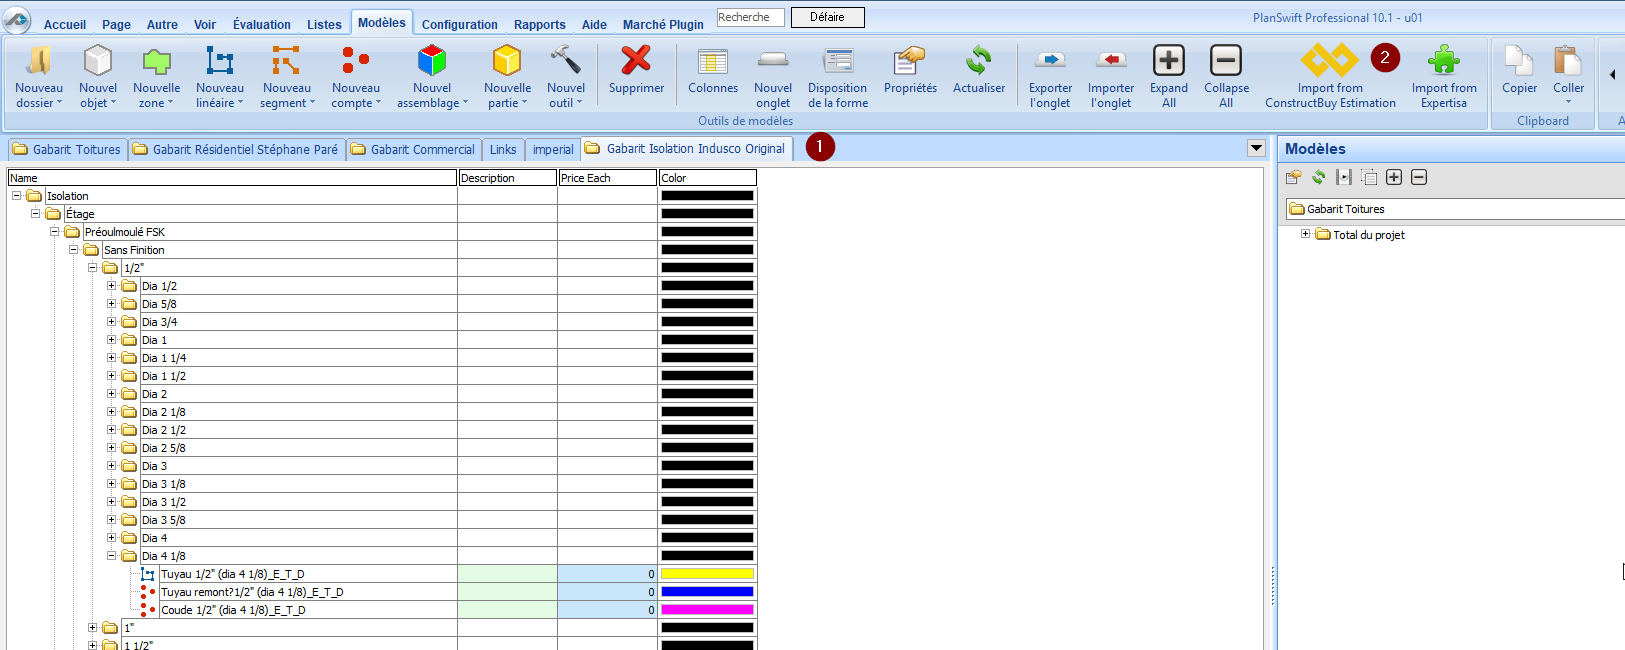Click the Nouveau dossier icon
This screenshot has width=1625, height=650.
tap(38, 62)
